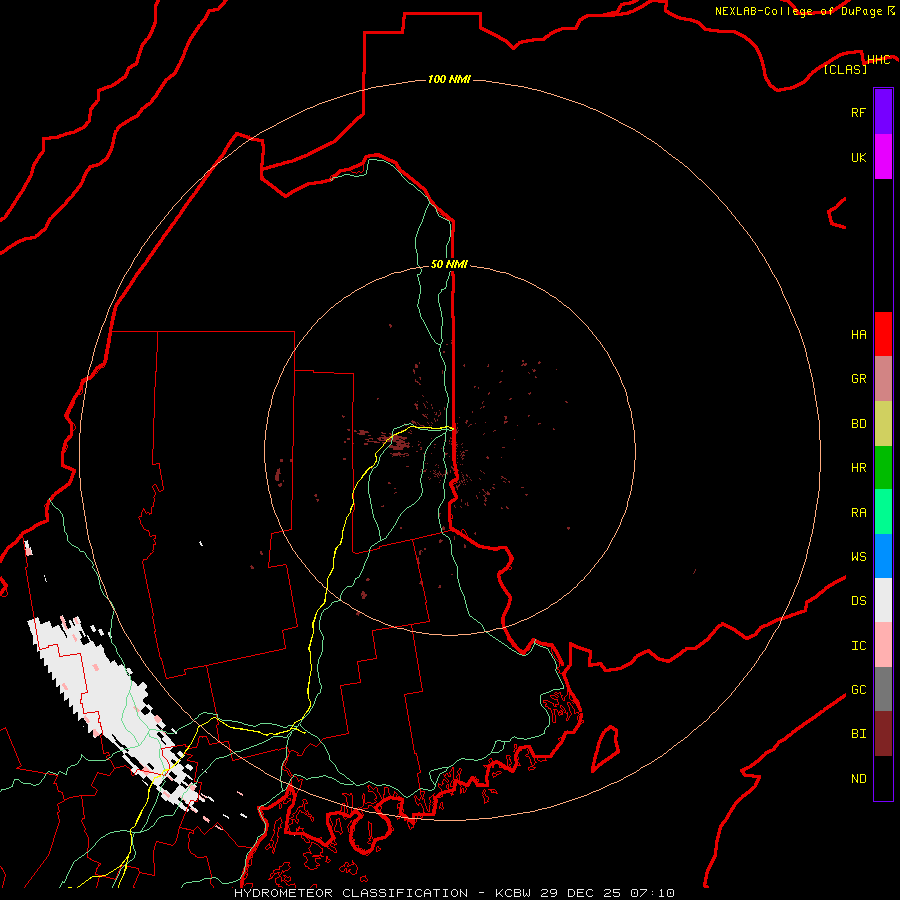Click the HA red legend swatch

[883, 334]
